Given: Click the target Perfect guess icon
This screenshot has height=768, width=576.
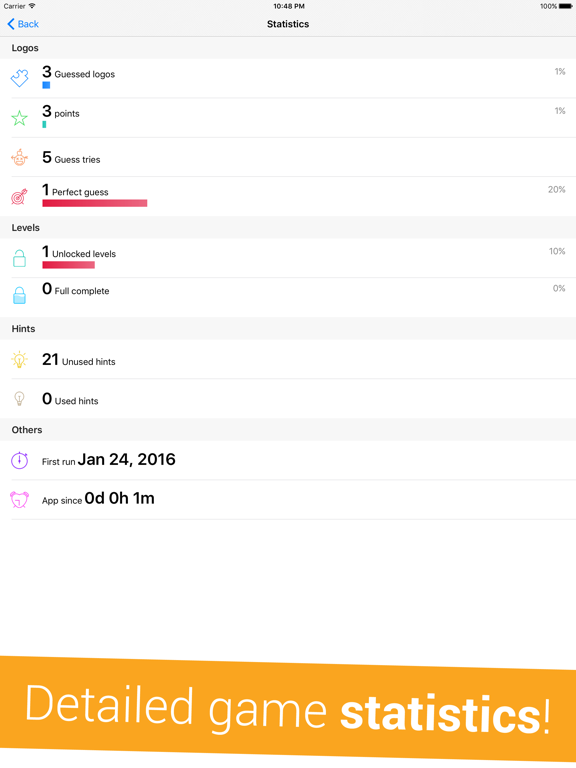Looking at the screenshot, I should coord(20,197).
